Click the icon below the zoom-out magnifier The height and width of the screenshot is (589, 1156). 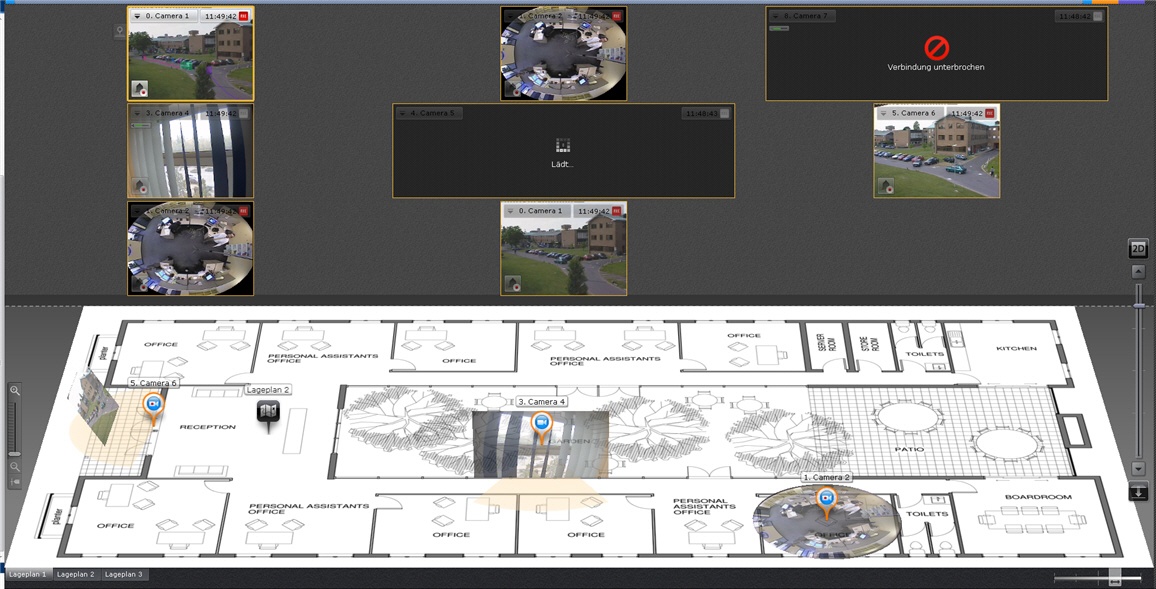(x=15, y=482)
